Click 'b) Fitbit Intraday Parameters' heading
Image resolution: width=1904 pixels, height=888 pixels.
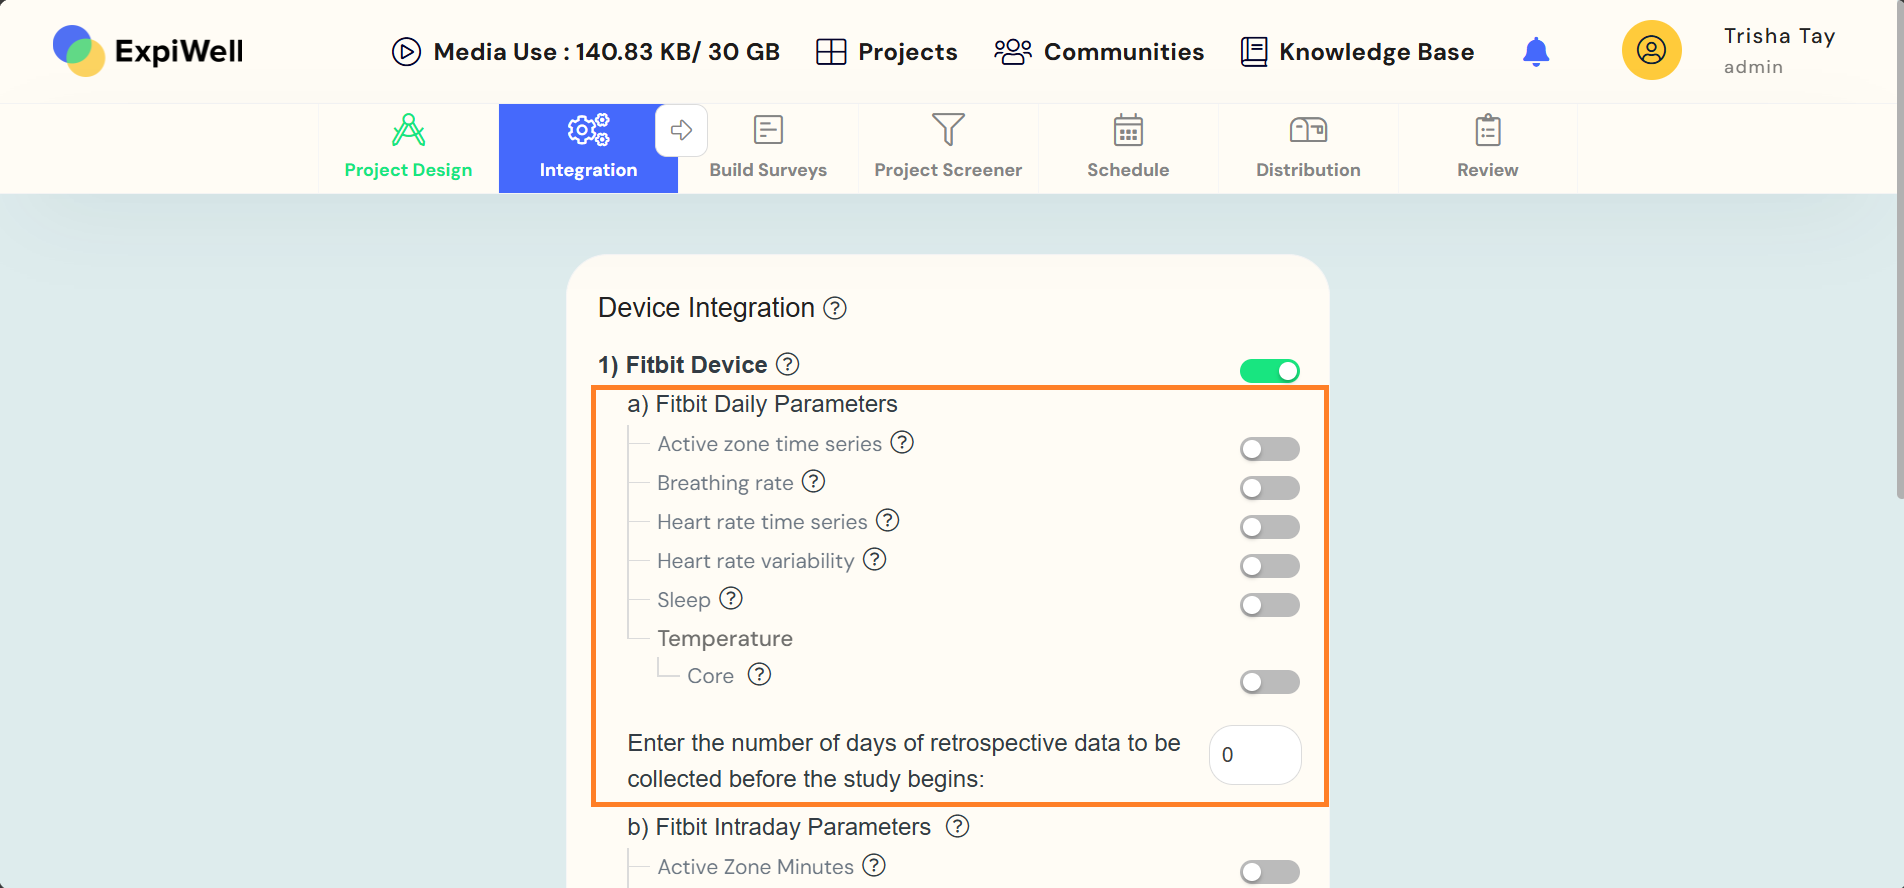coord(779,827)
